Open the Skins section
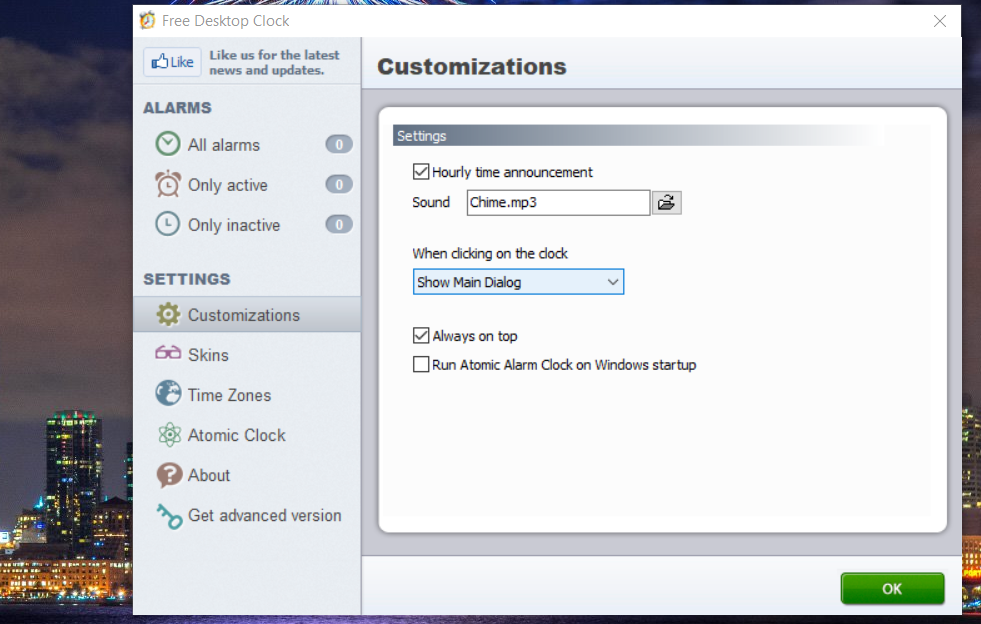981x624 pixels. pyautogui.click(x=210, y=354)
